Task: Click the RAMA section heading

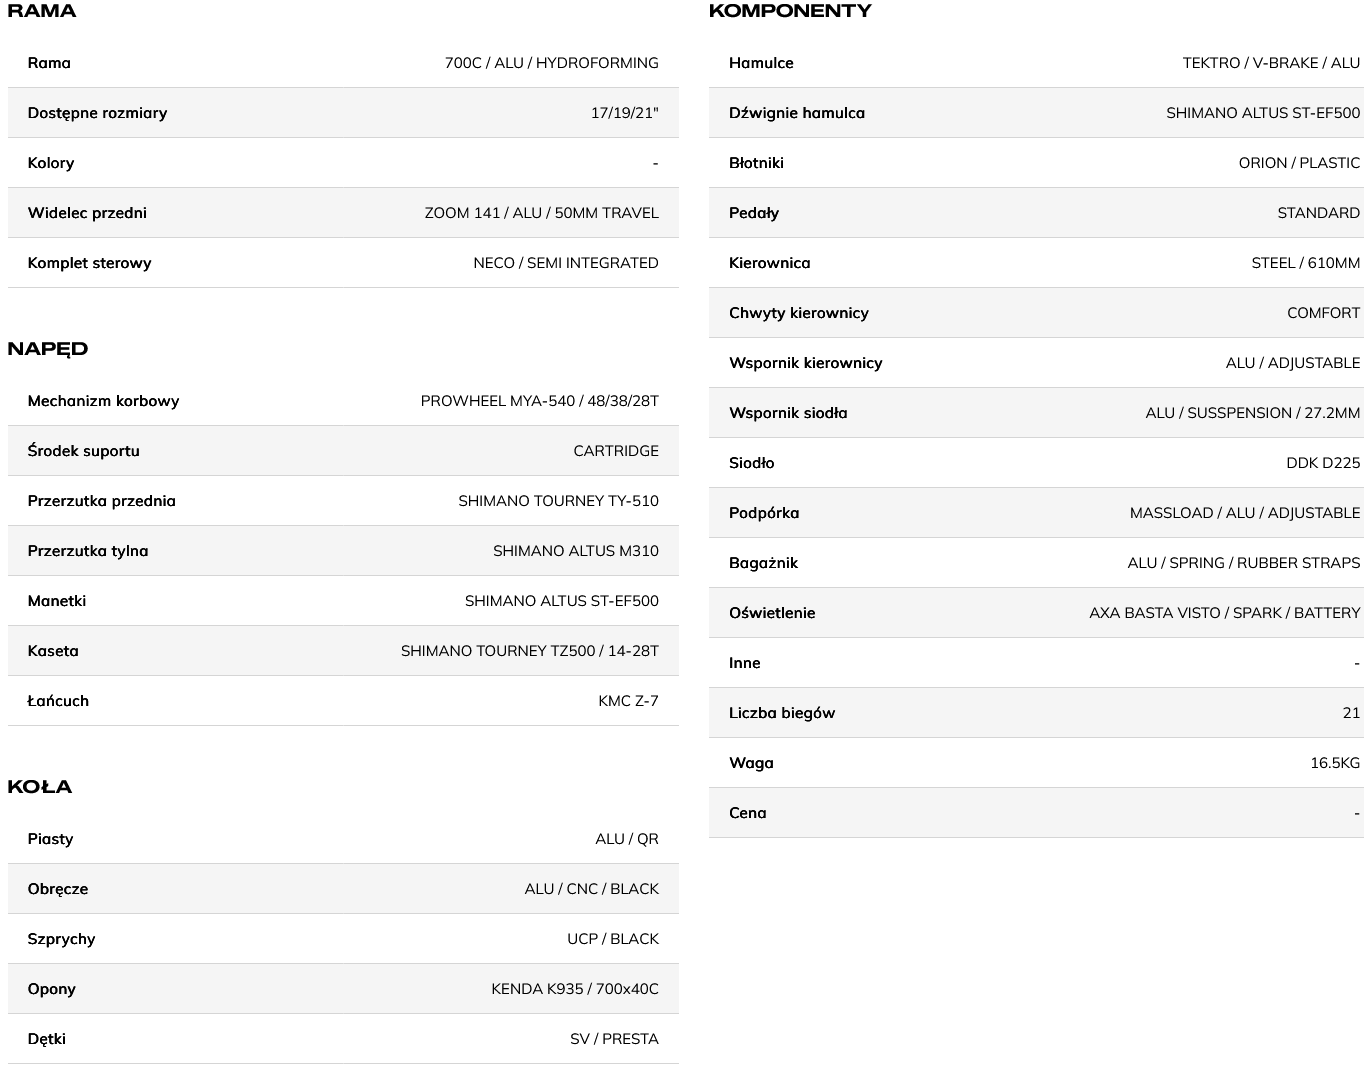Action: point(42,11)
